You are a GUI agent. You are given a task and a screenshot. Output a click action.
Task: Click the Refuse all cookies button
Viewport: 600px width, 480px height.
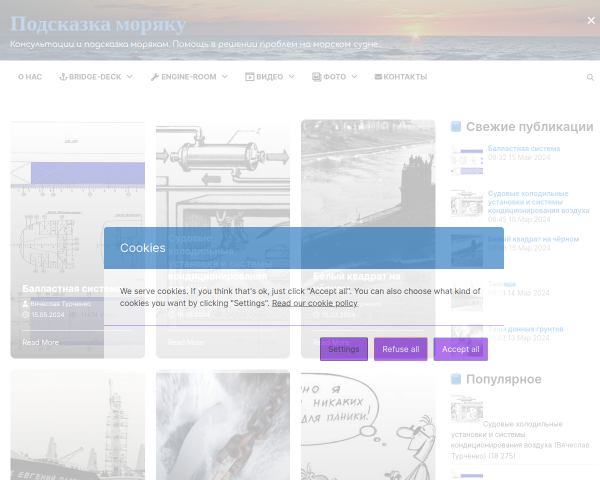[401, 349]
